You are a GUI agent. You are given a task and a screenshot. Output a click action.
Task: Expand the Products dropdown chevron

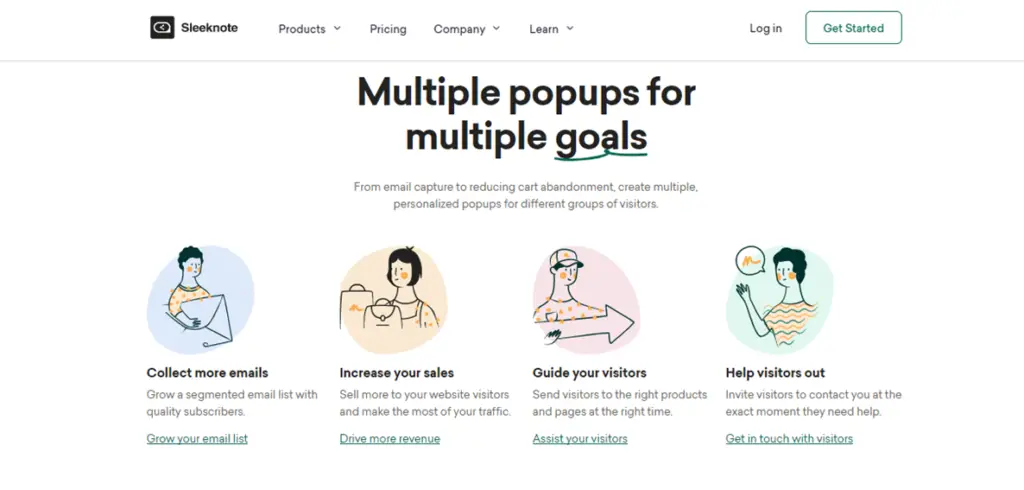click(x=337, y=28)
